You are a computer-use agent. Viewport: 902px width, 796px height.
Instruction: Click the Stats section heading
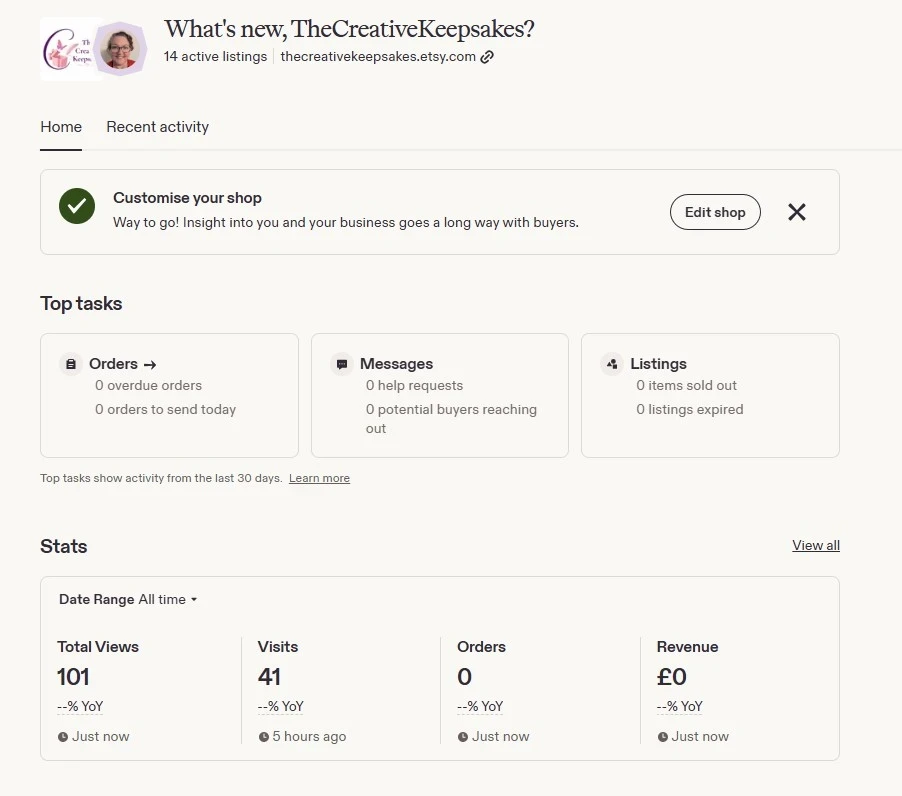tap(64, 546)
